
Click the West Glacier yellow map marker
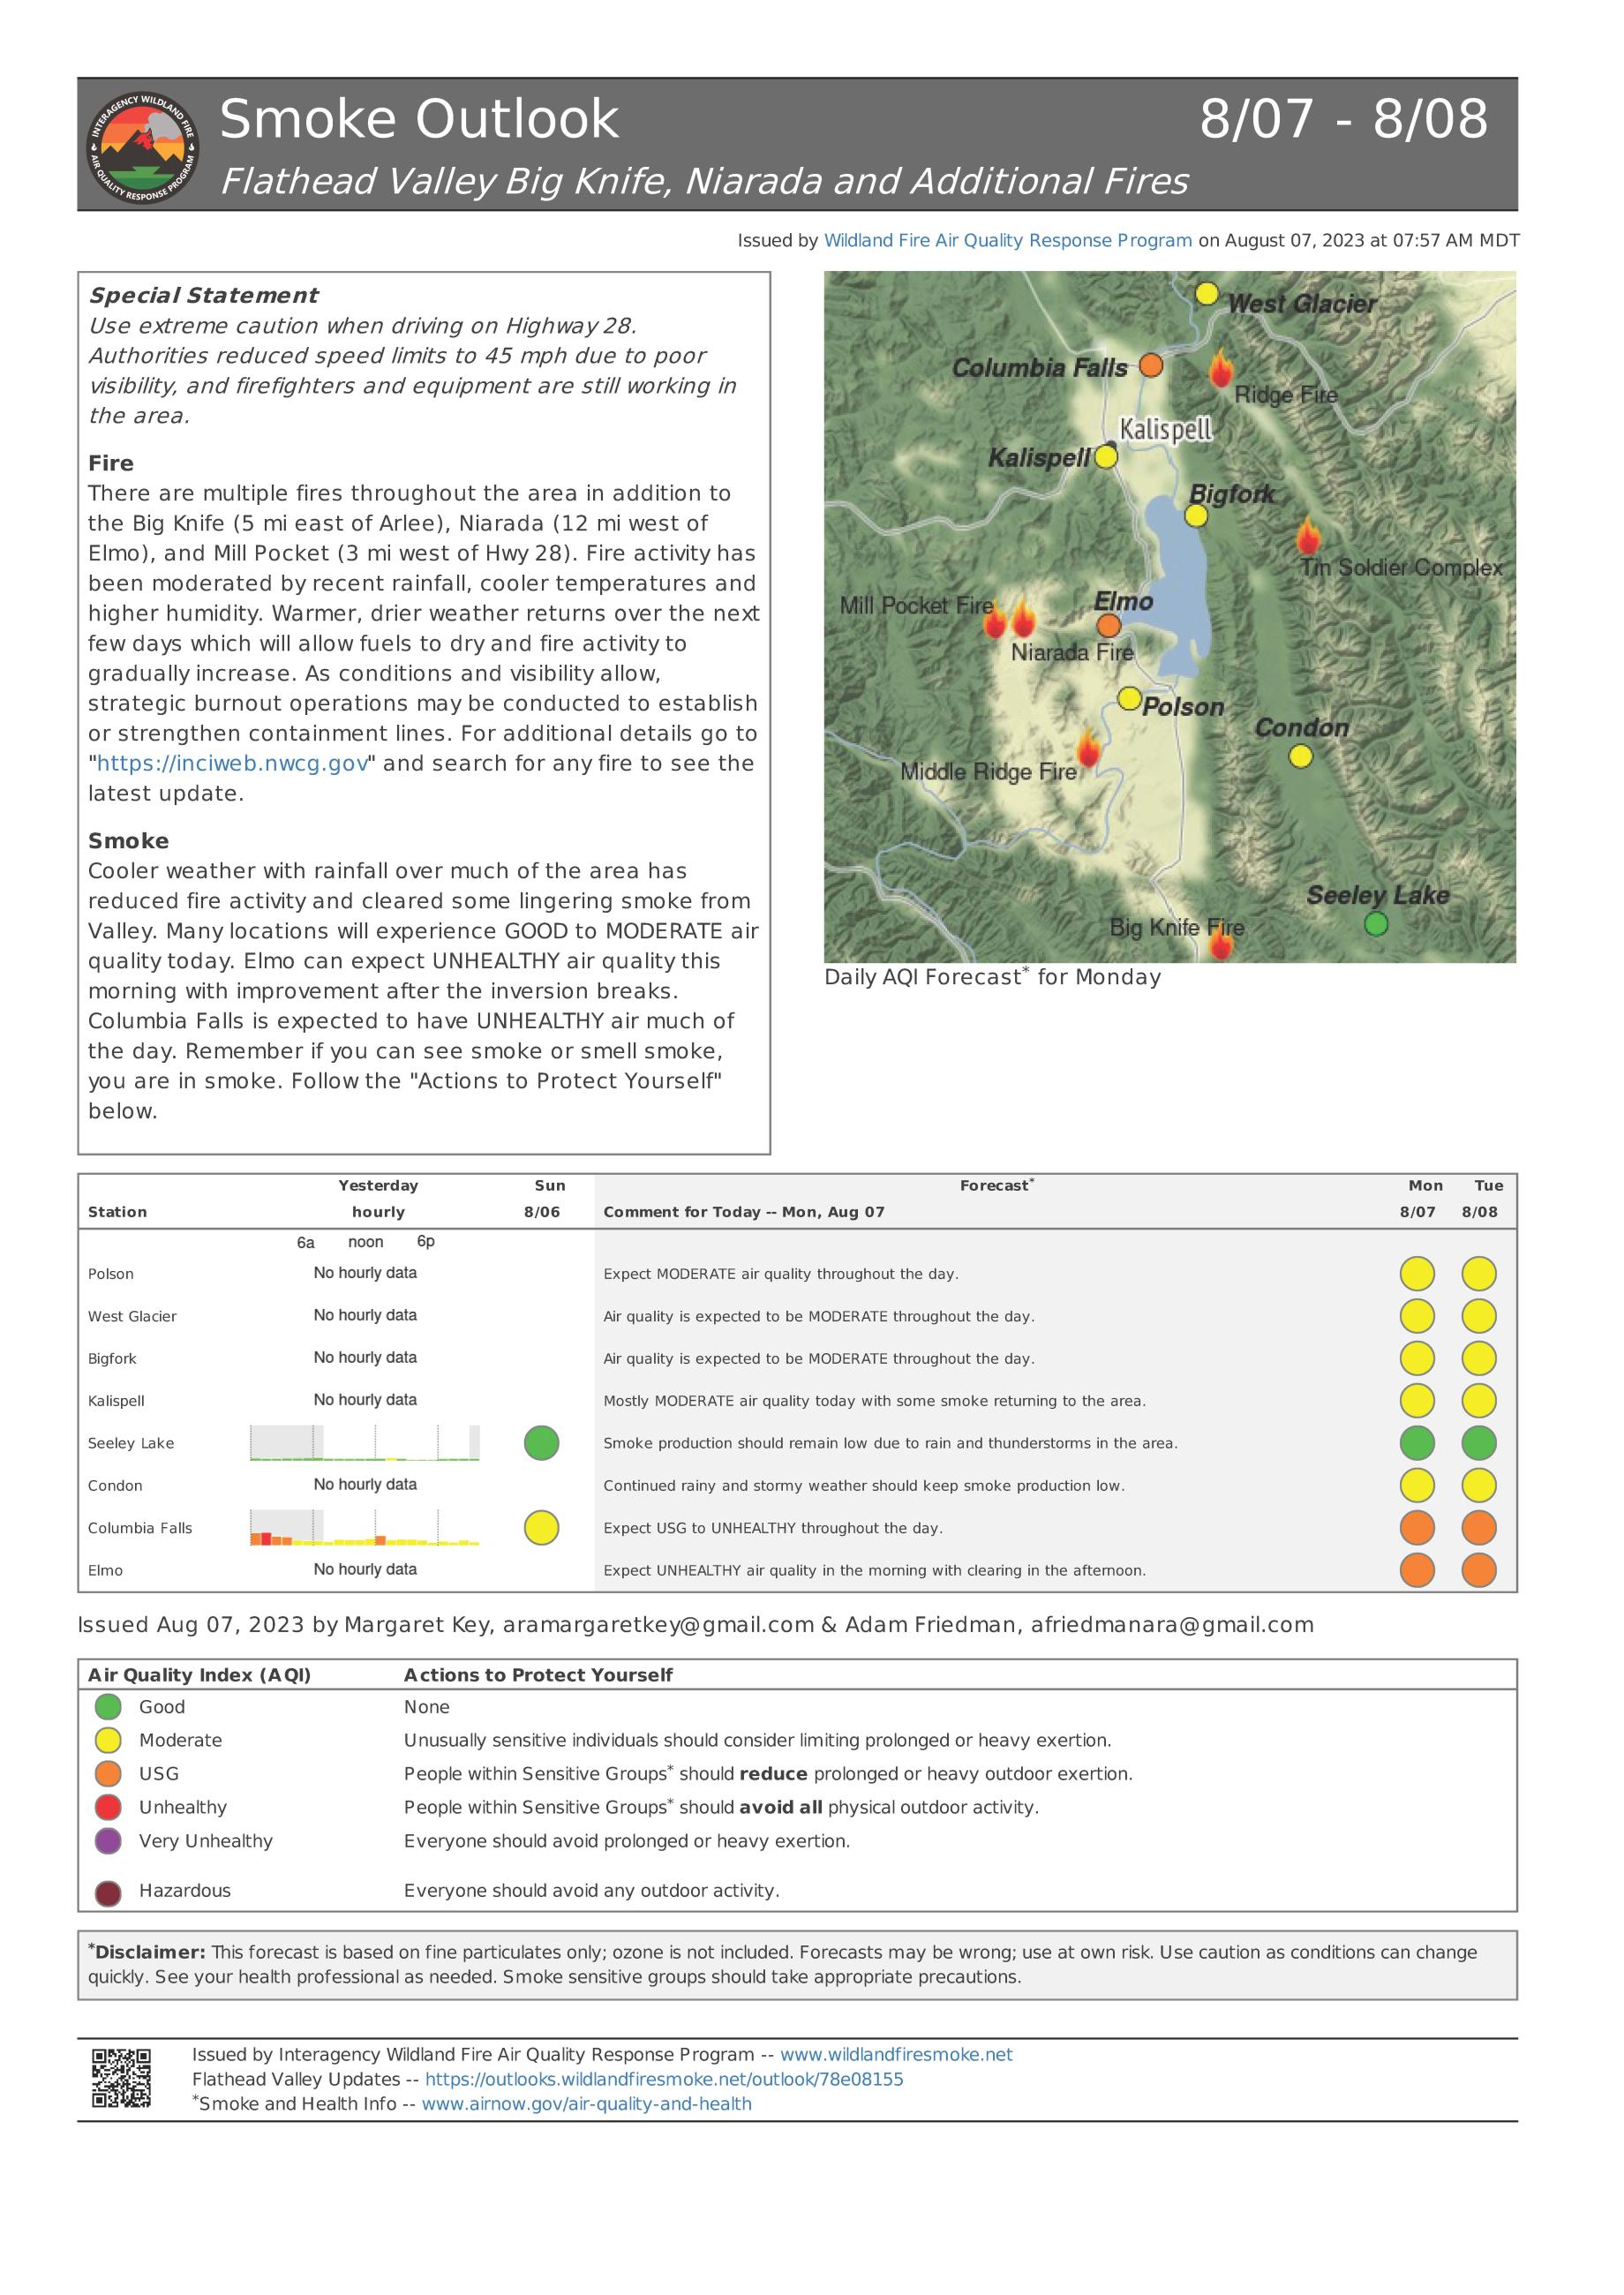click(1207, 294)
